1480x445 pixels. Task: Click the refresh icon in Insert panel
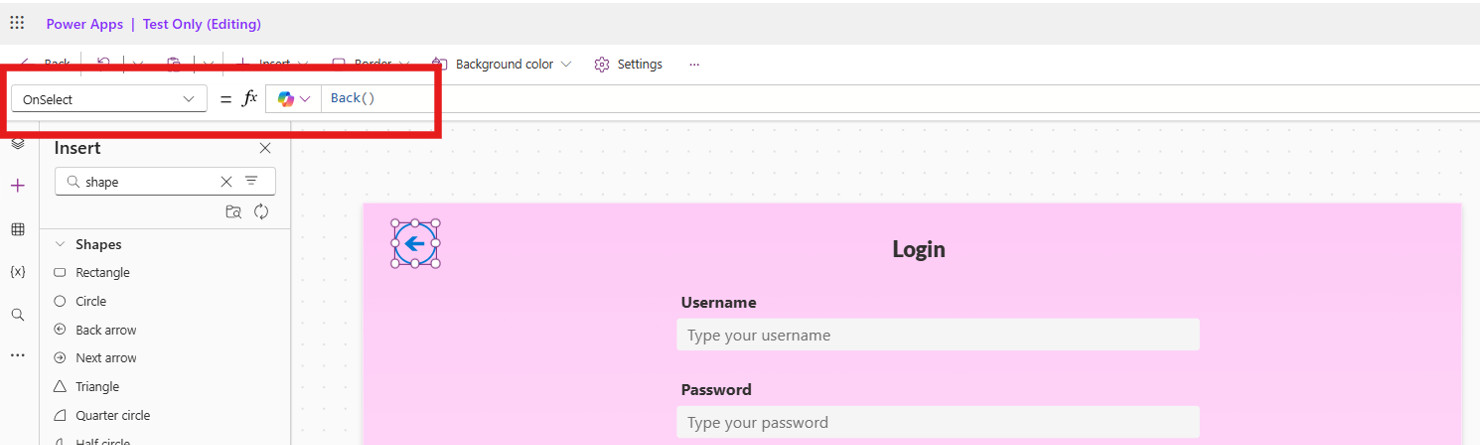[x=261, y=211]
